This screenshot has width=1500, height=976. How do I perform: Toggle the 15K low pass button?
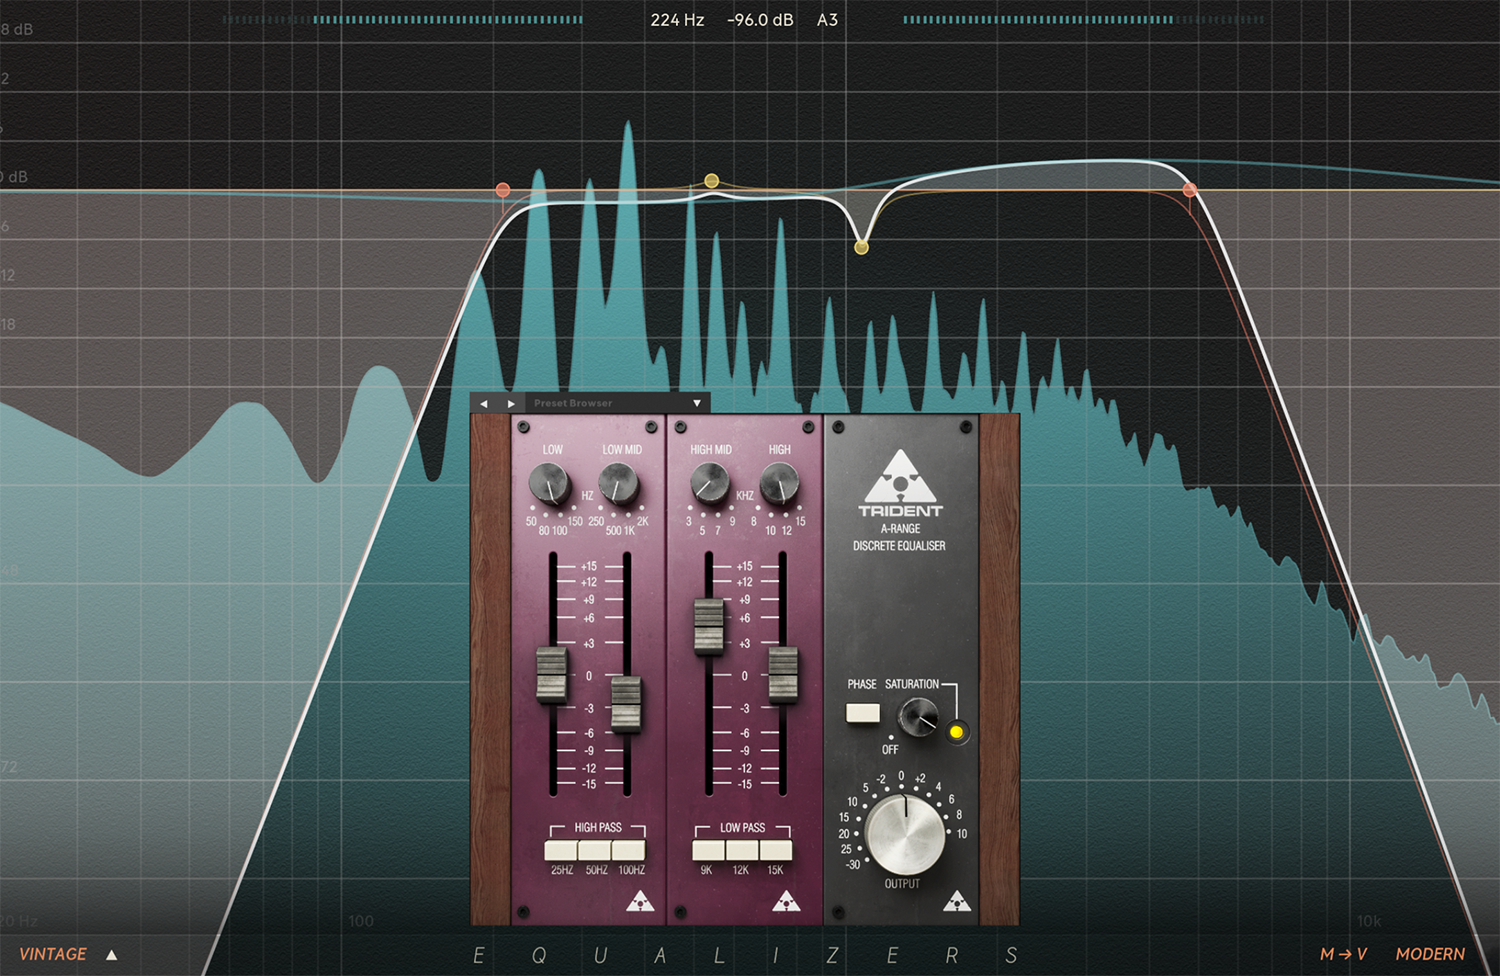pos(776,850)
